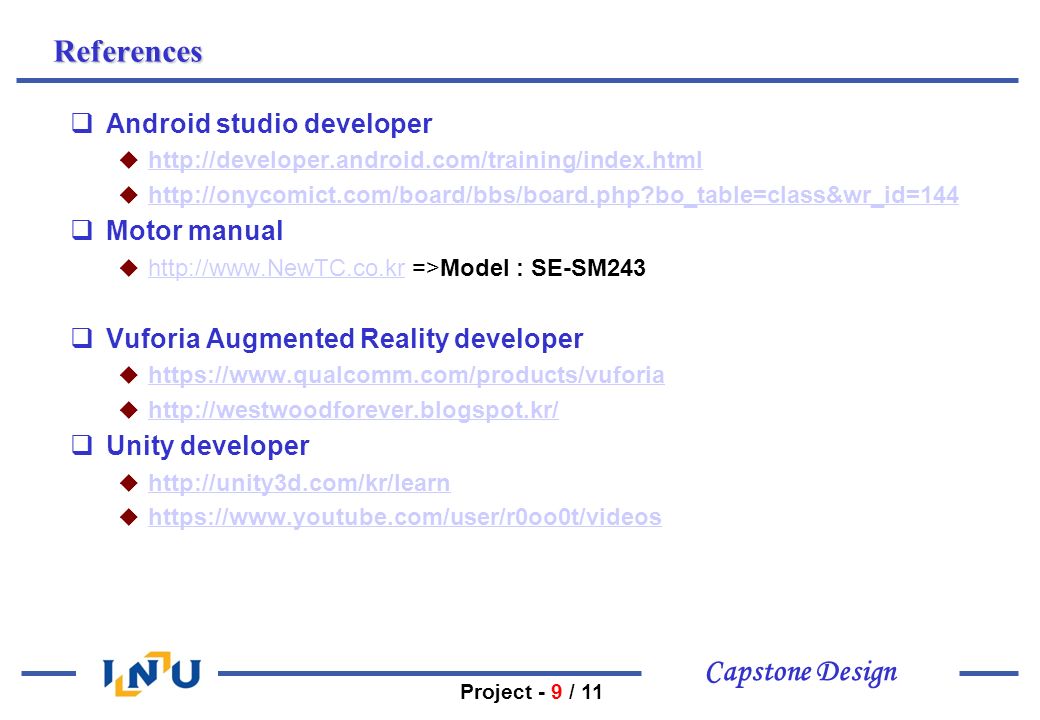Click the diamond bullet before onycomict.com link
Screen dimensions: 1040x720
pos(129,195)
